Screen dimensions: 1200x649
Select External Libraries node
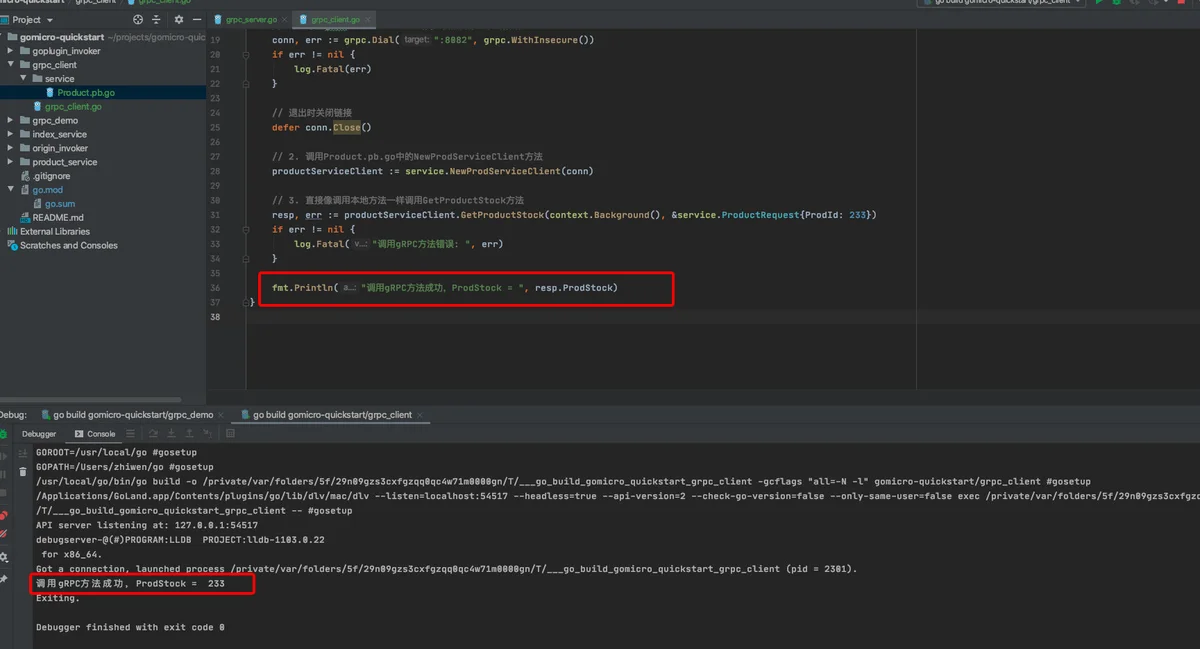[55, 231]
